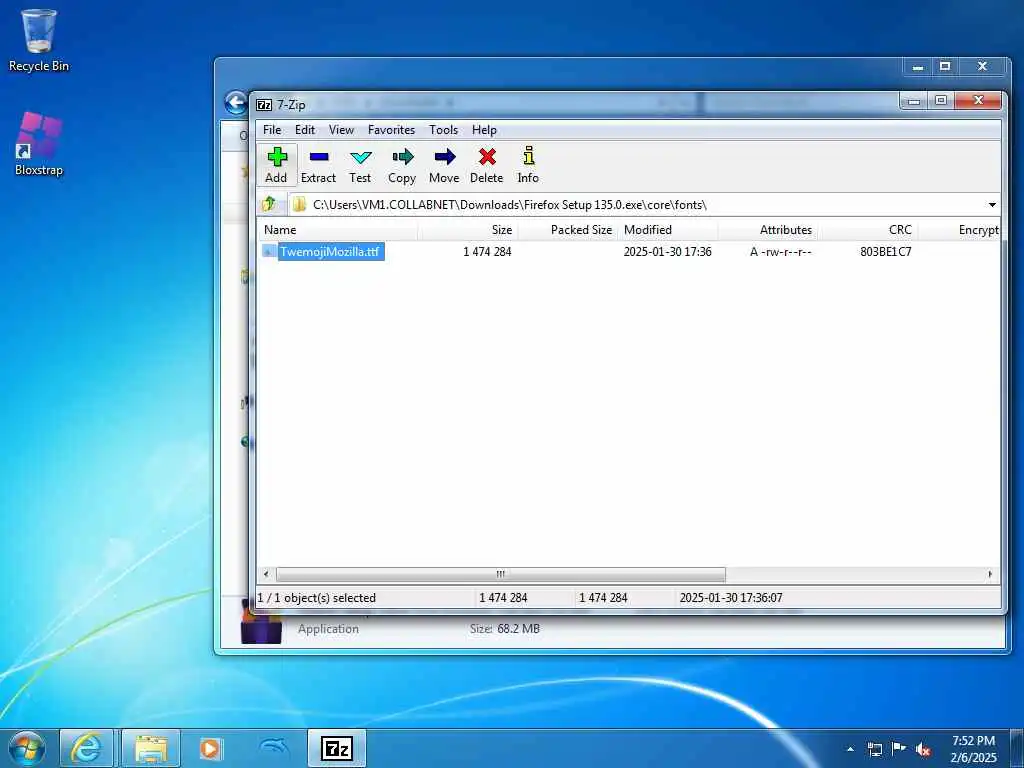The width and height of the screenshot is (1024, 768).
Task: Click the Extract toolbar icon
Action: click(x=318, y=165)
